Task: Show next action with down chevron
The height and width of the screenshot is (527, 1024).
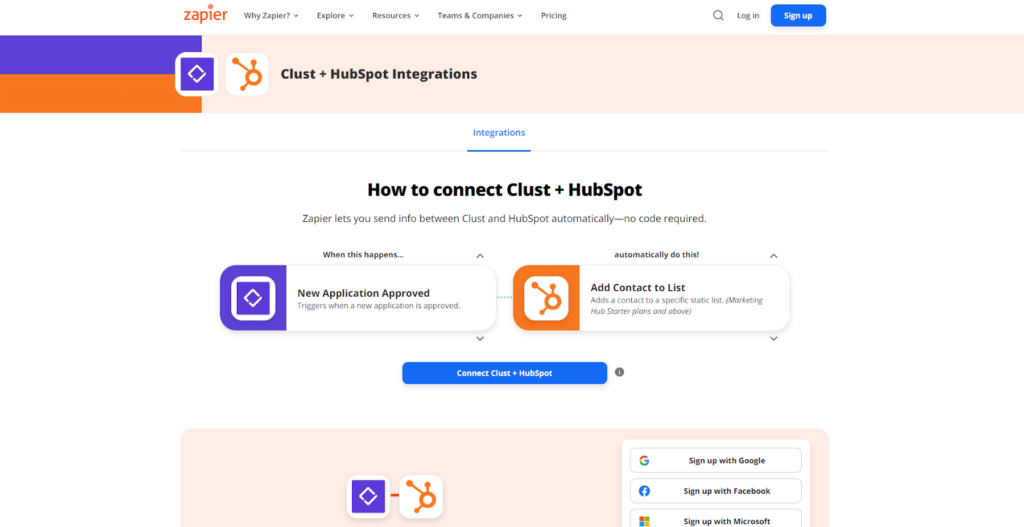Action: (x=773, y=339)
